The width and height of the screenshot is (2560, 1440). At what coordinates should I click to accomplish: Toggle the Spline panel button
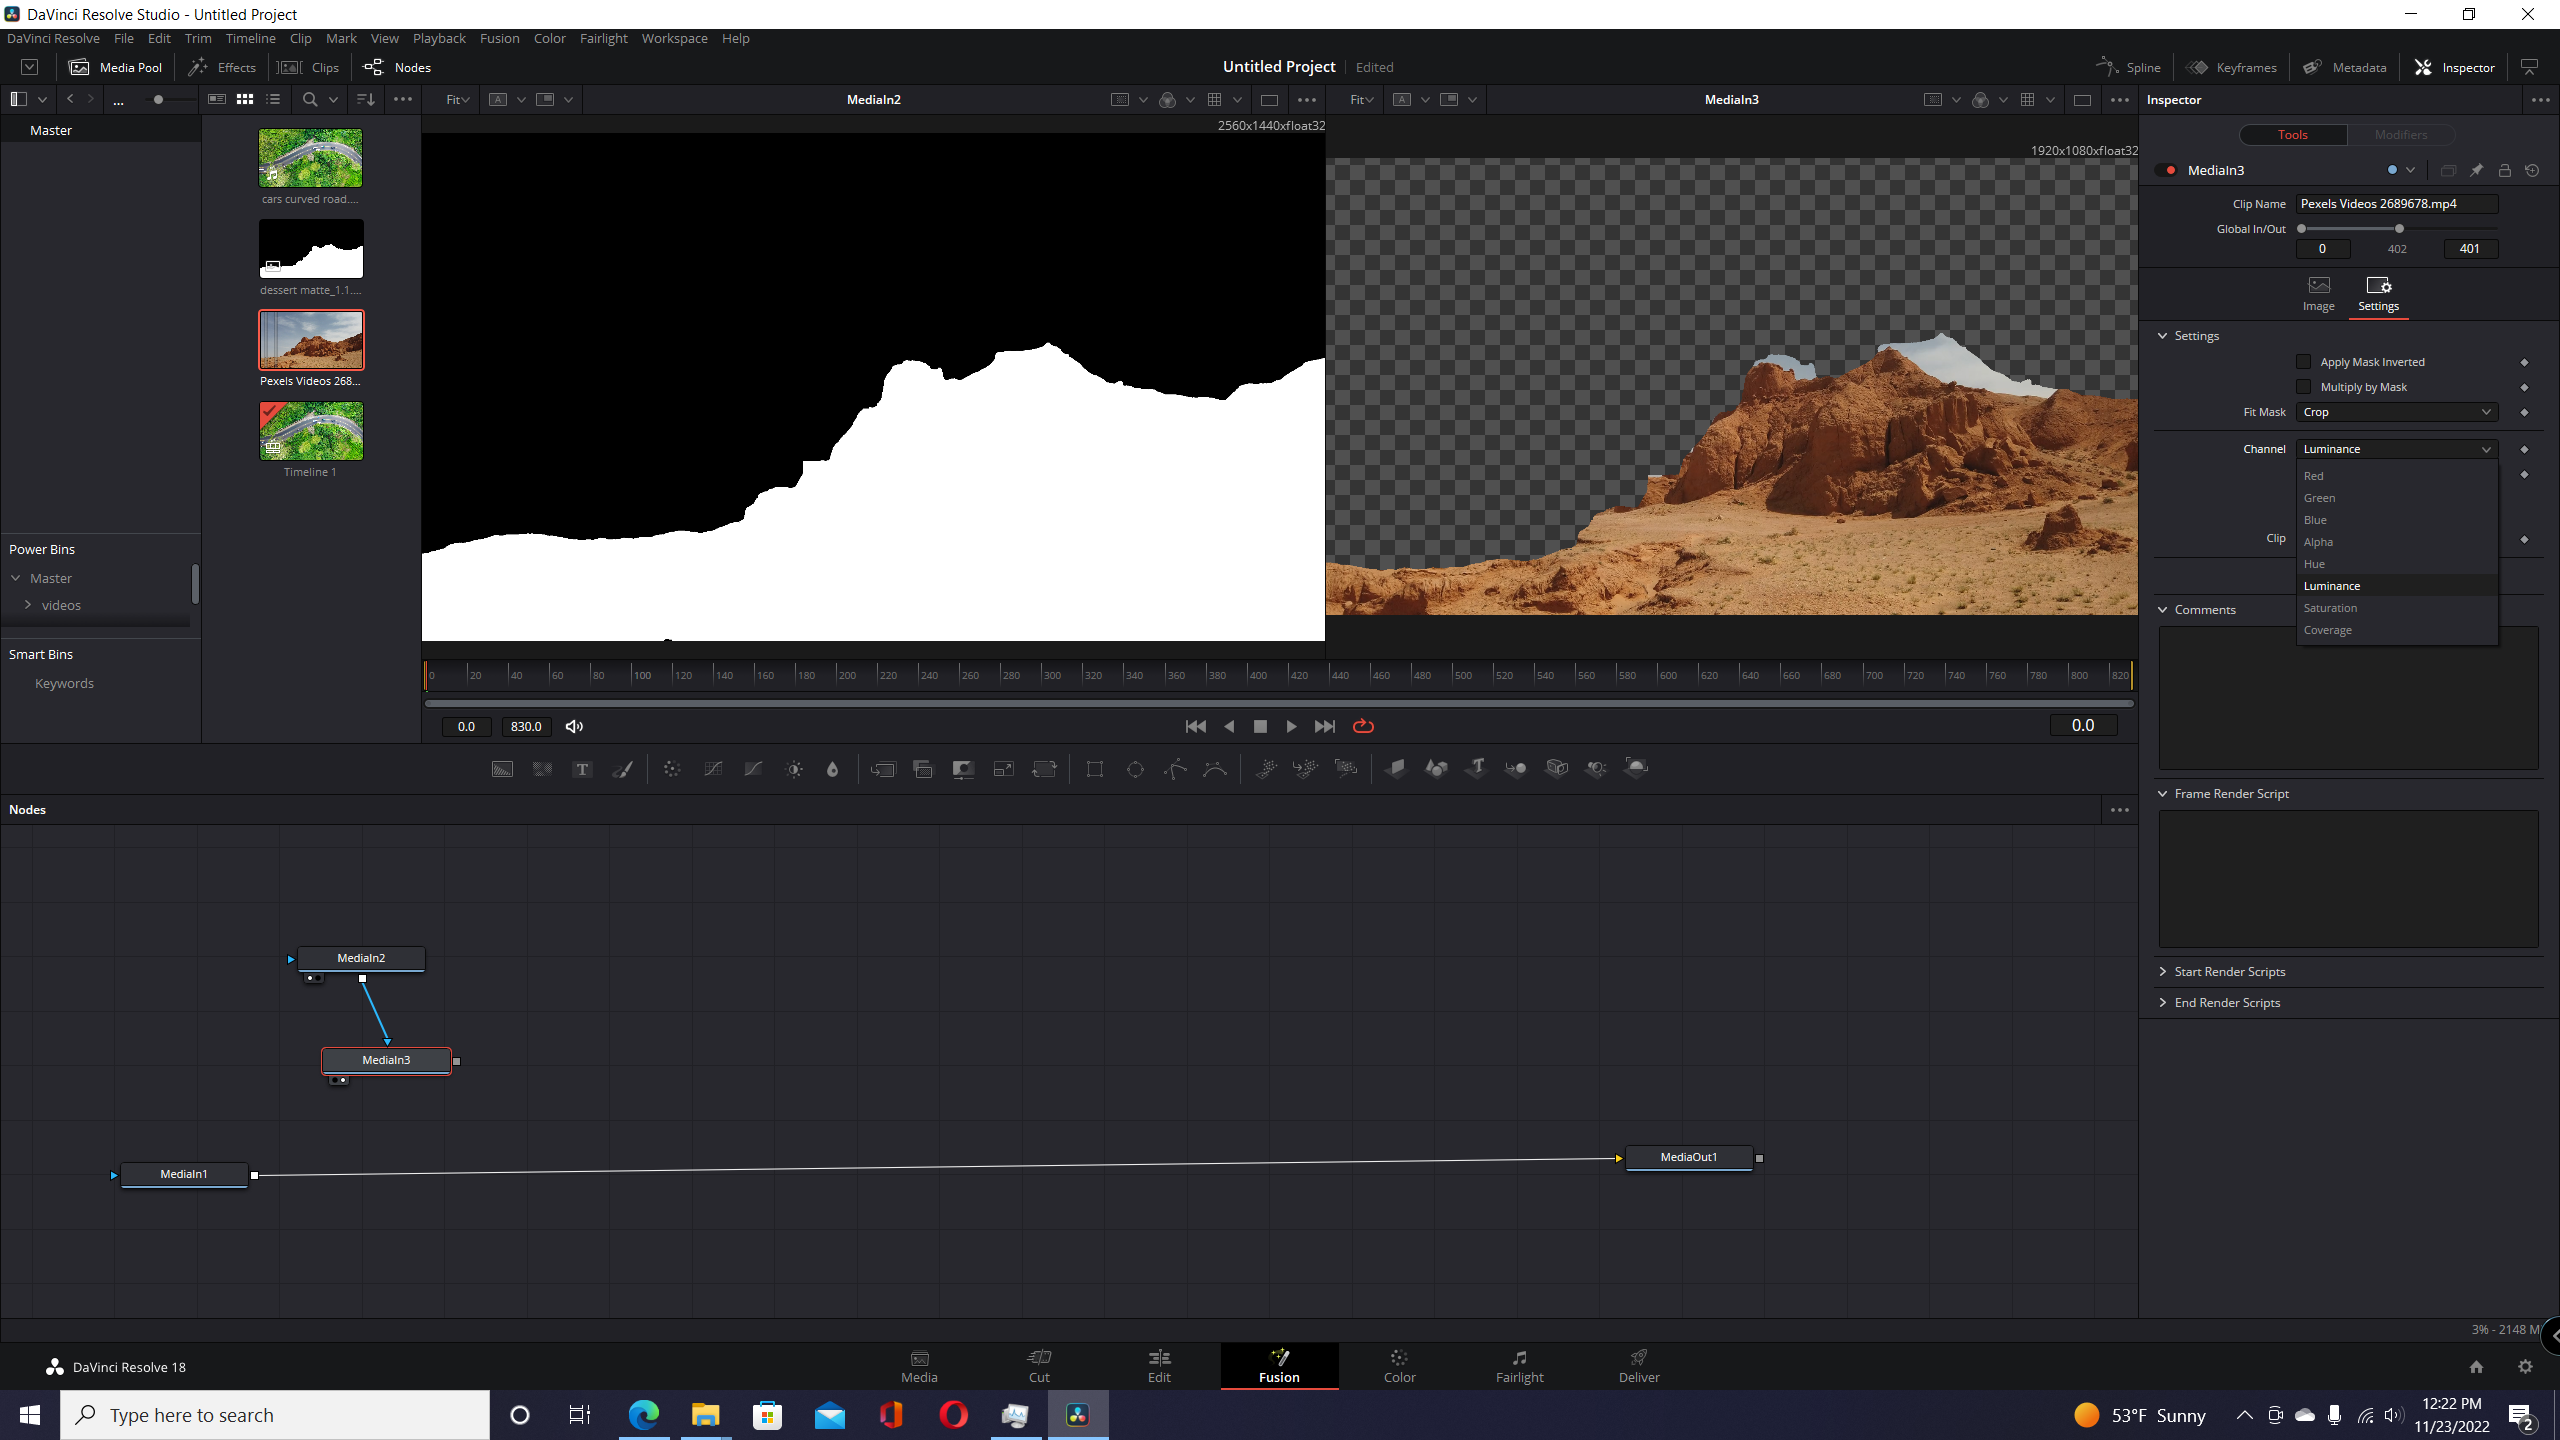coord(2128,67)
